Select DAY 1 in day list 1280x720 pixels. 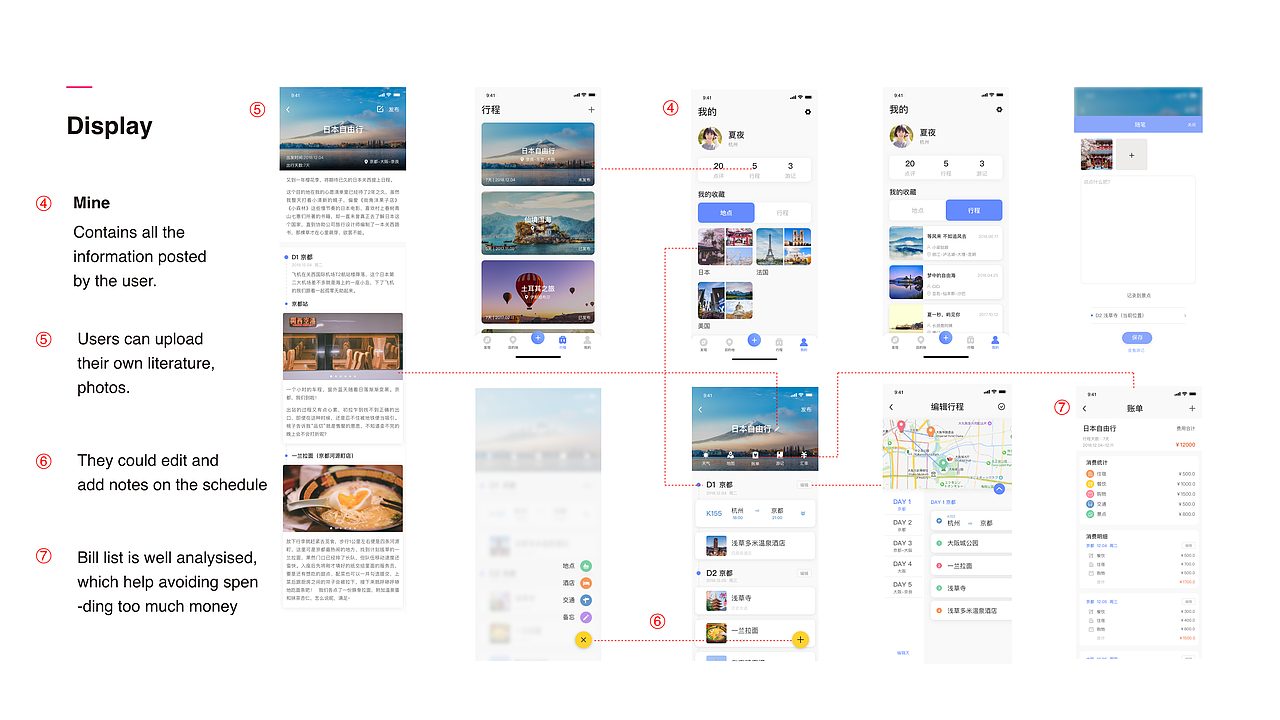pyautogui.click(x=902, y=504)
